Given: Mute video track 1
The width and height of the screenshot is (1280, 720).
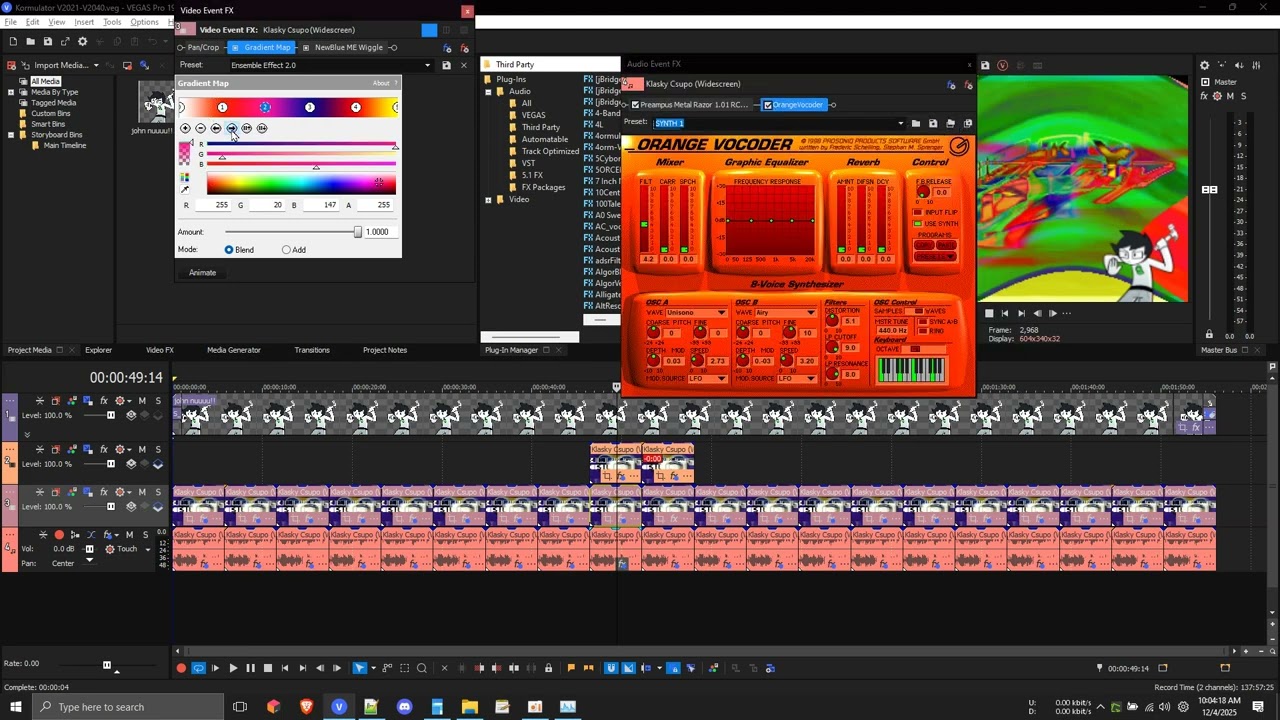Looking at the screenshot, I should pos(142,401).
